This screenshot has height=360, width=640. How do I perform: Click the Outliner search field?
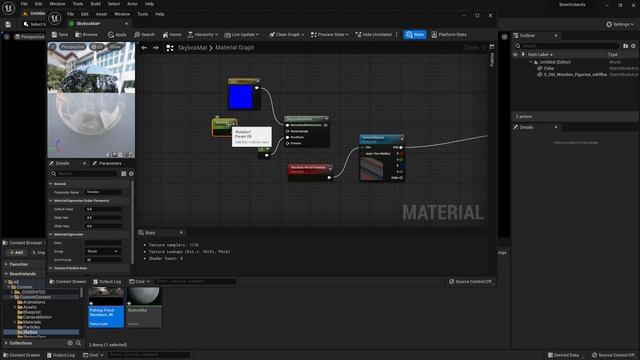click(x=567, y=46)
